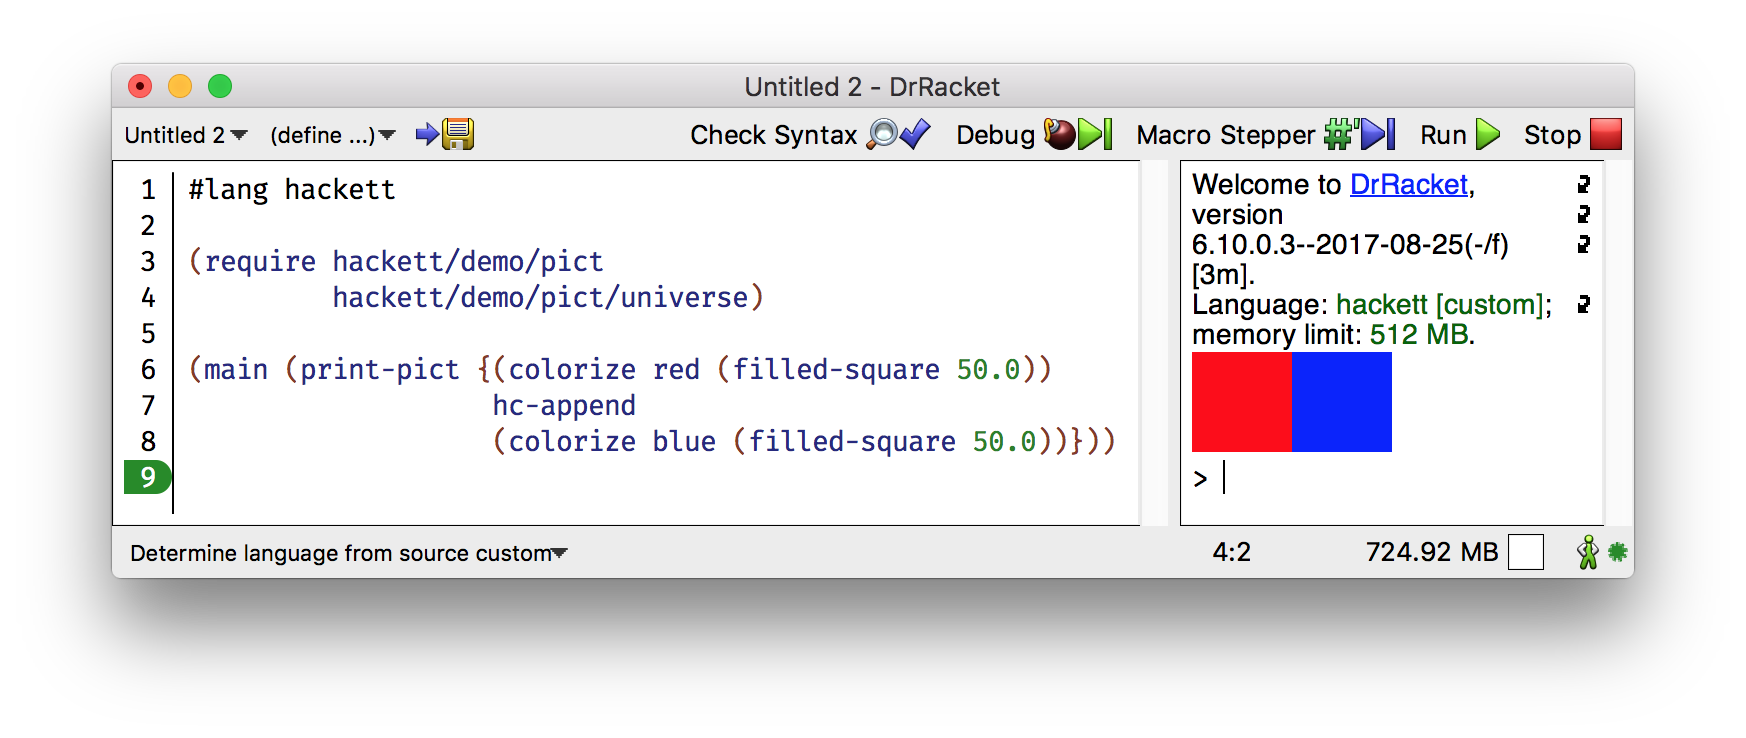Image resolution: width=1746 pixels, height=738 pixels.
Task: Click the '512 MB' memory limit text
Action: pos(1419,334)
